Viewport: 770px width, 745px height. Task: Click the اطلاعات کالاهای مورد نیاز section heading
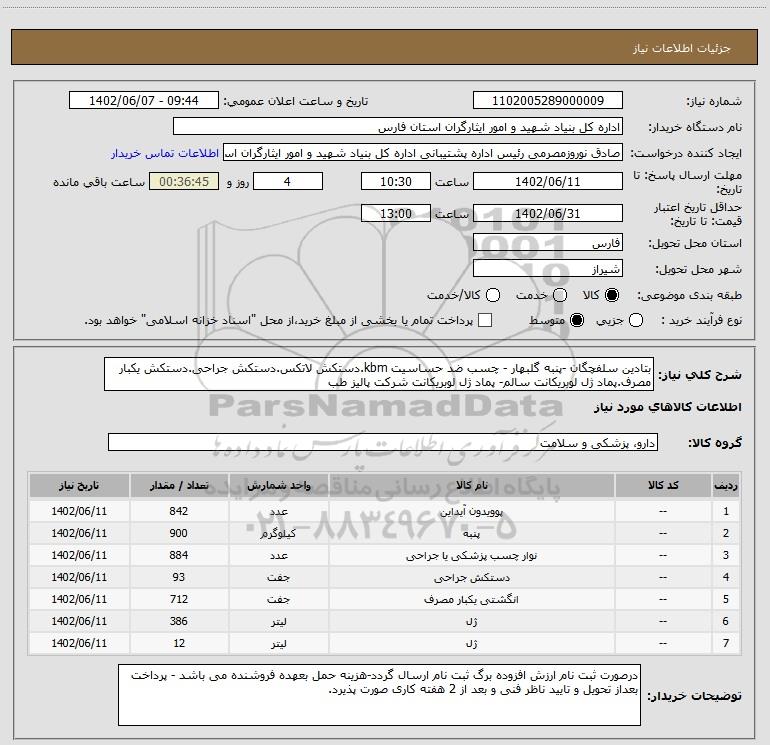click(667, 407)
